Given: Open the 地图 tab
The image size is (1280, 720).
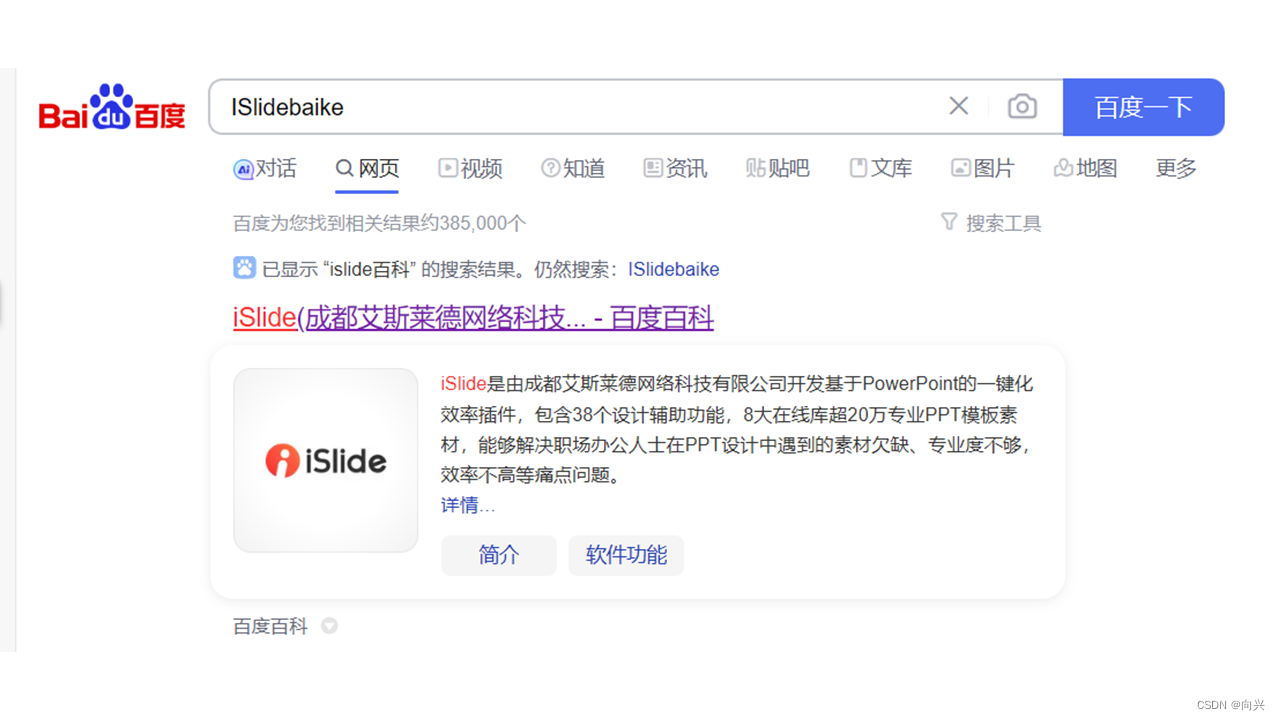Looking at the screenshot, I should [x=1085, y=168].
